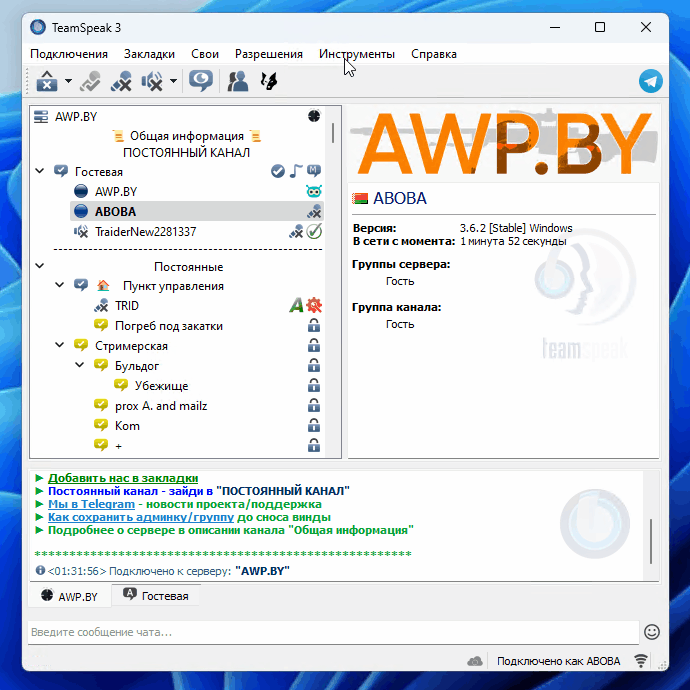
Task: Select the Погреб под закатки channel
Action: 169,326
